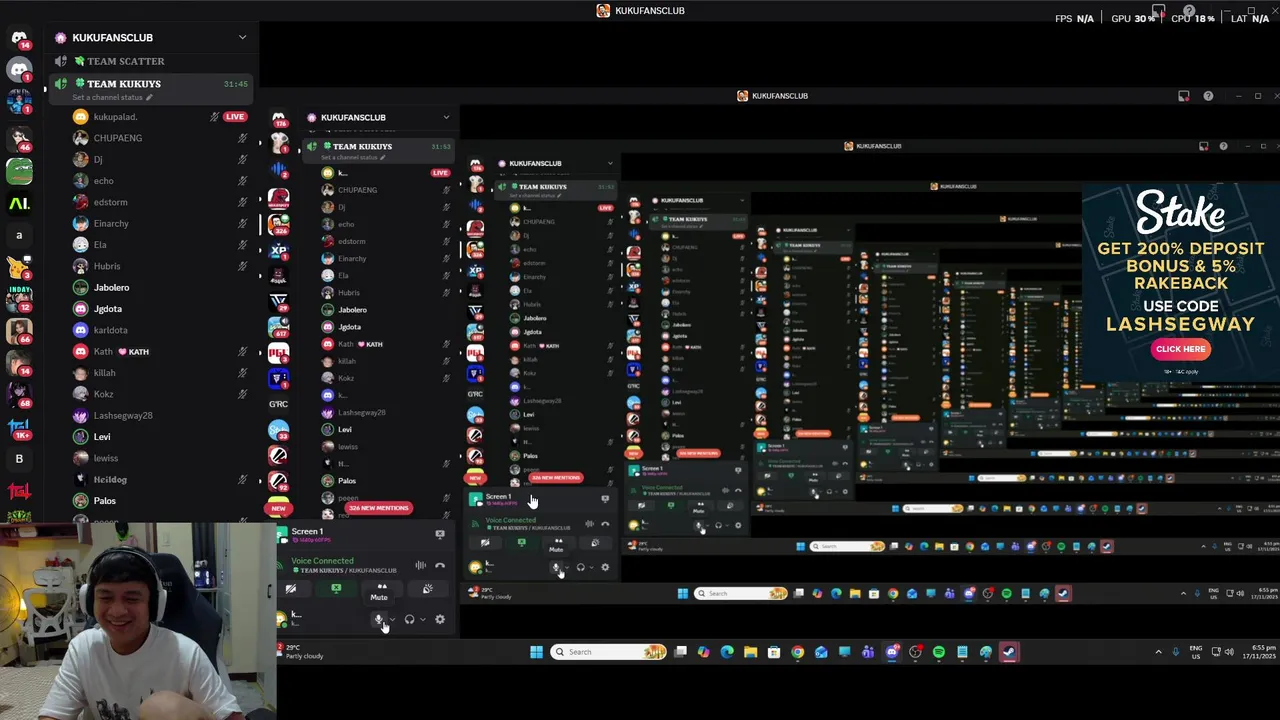Open the TGL server with 1K+ badge

click(19, 427)
